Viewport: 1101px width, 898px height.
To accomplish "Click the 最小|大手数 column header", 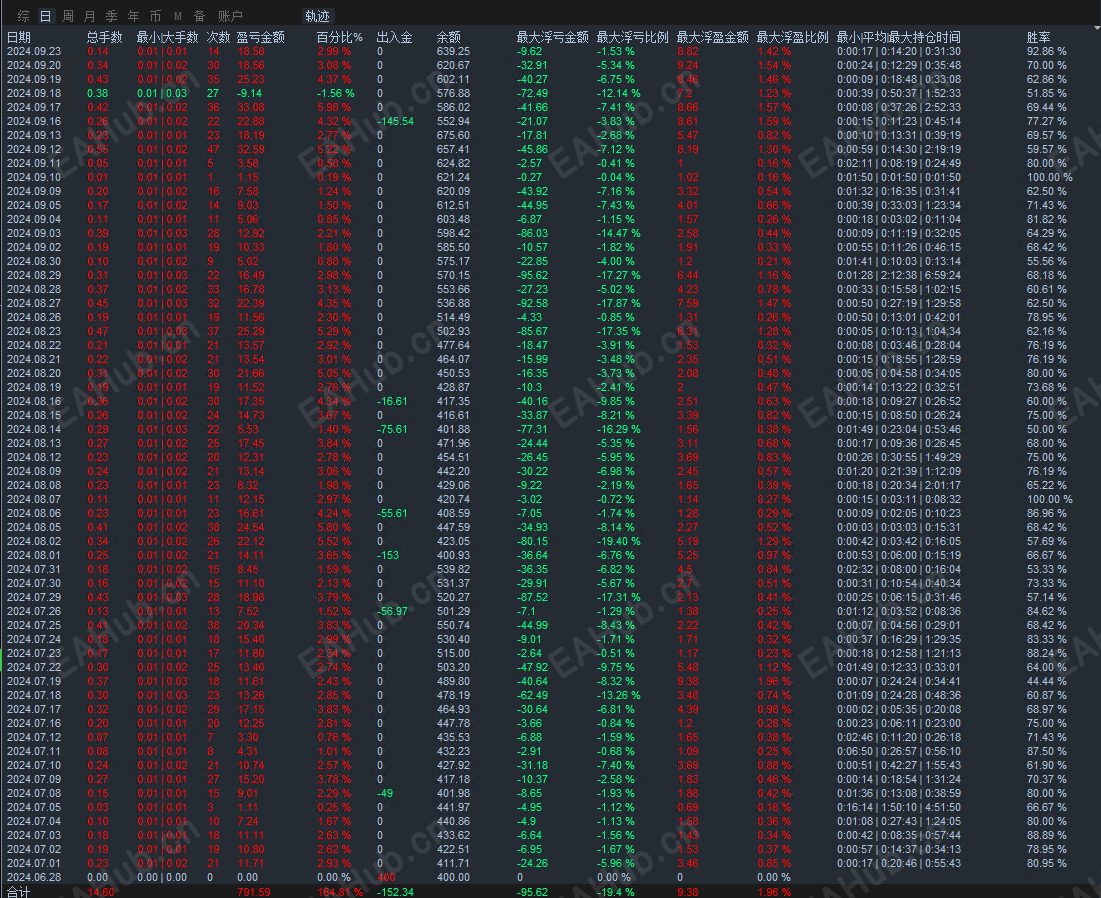I will pyautogui.click(x=168, y=37).
